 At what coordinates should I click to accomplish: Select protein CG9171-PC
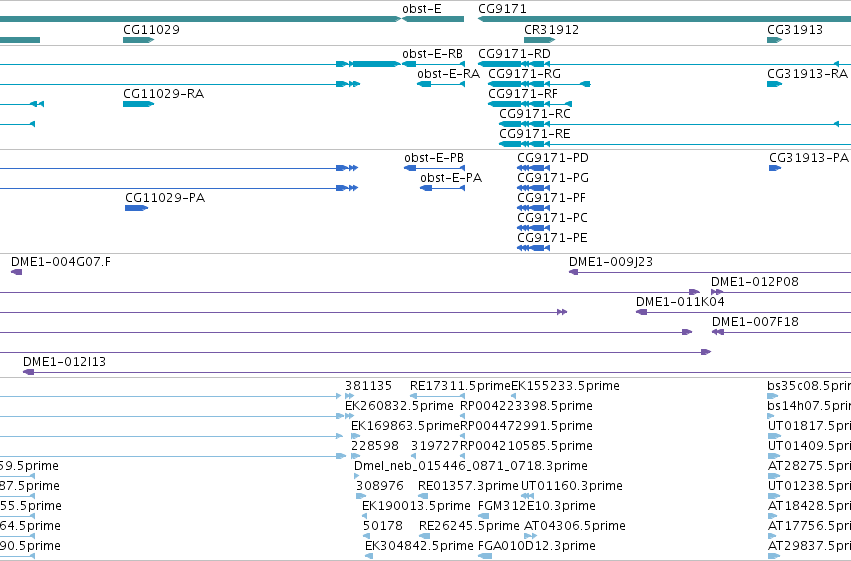(x=534, y=228)
